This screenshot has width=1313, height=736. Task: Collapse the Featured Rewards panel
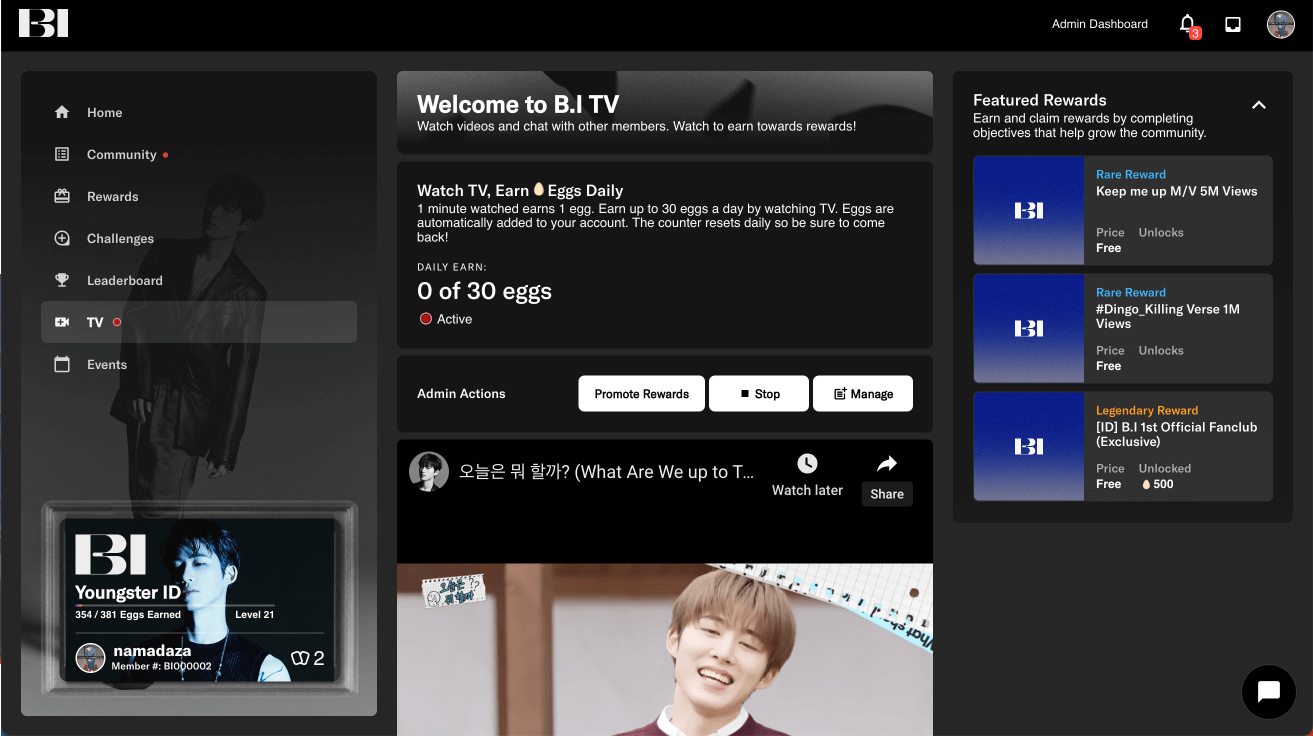point(1259,105)
